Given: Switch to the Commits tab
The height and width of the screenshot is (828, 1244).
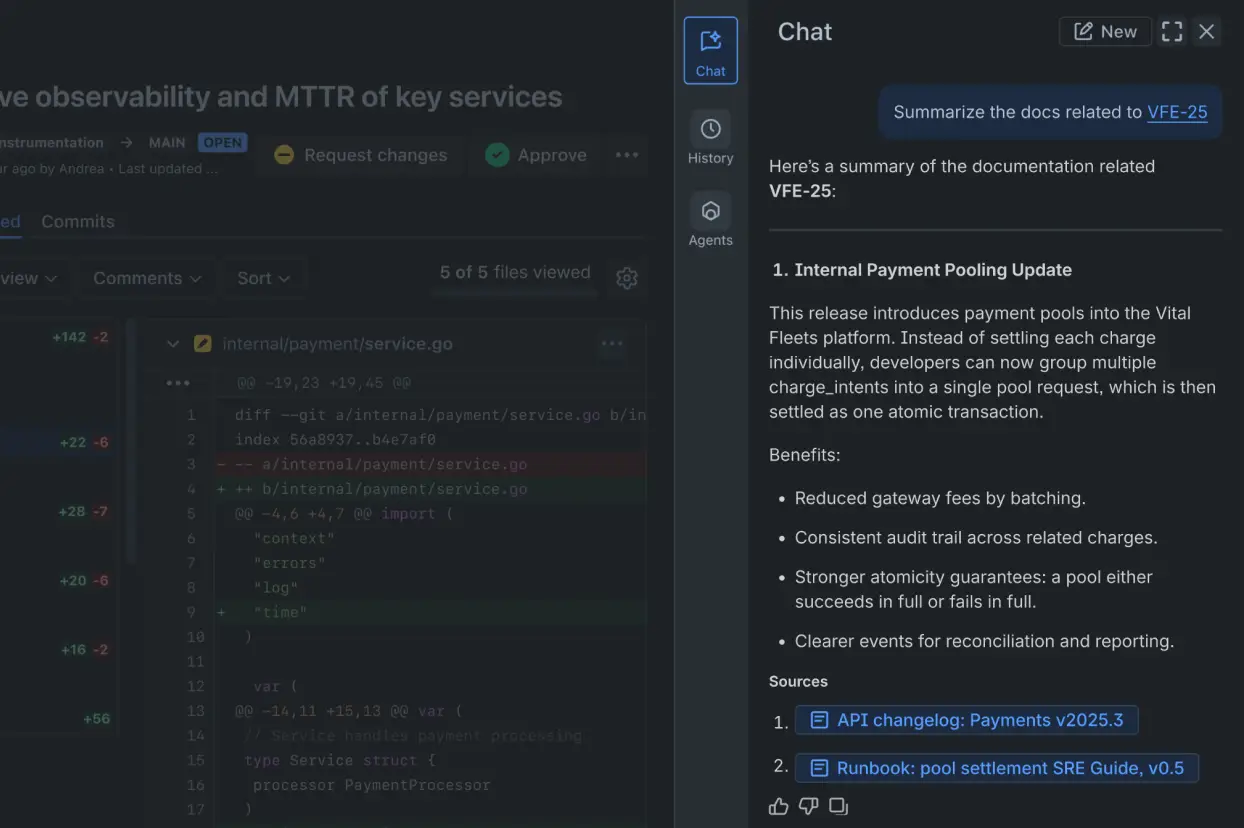Looking at the screenshot, I should (78, 222).
